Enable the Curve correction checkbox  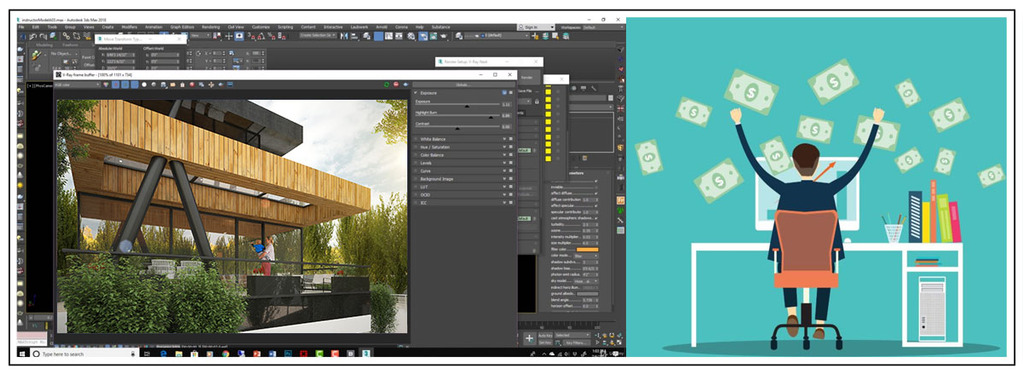pos(415,171)
